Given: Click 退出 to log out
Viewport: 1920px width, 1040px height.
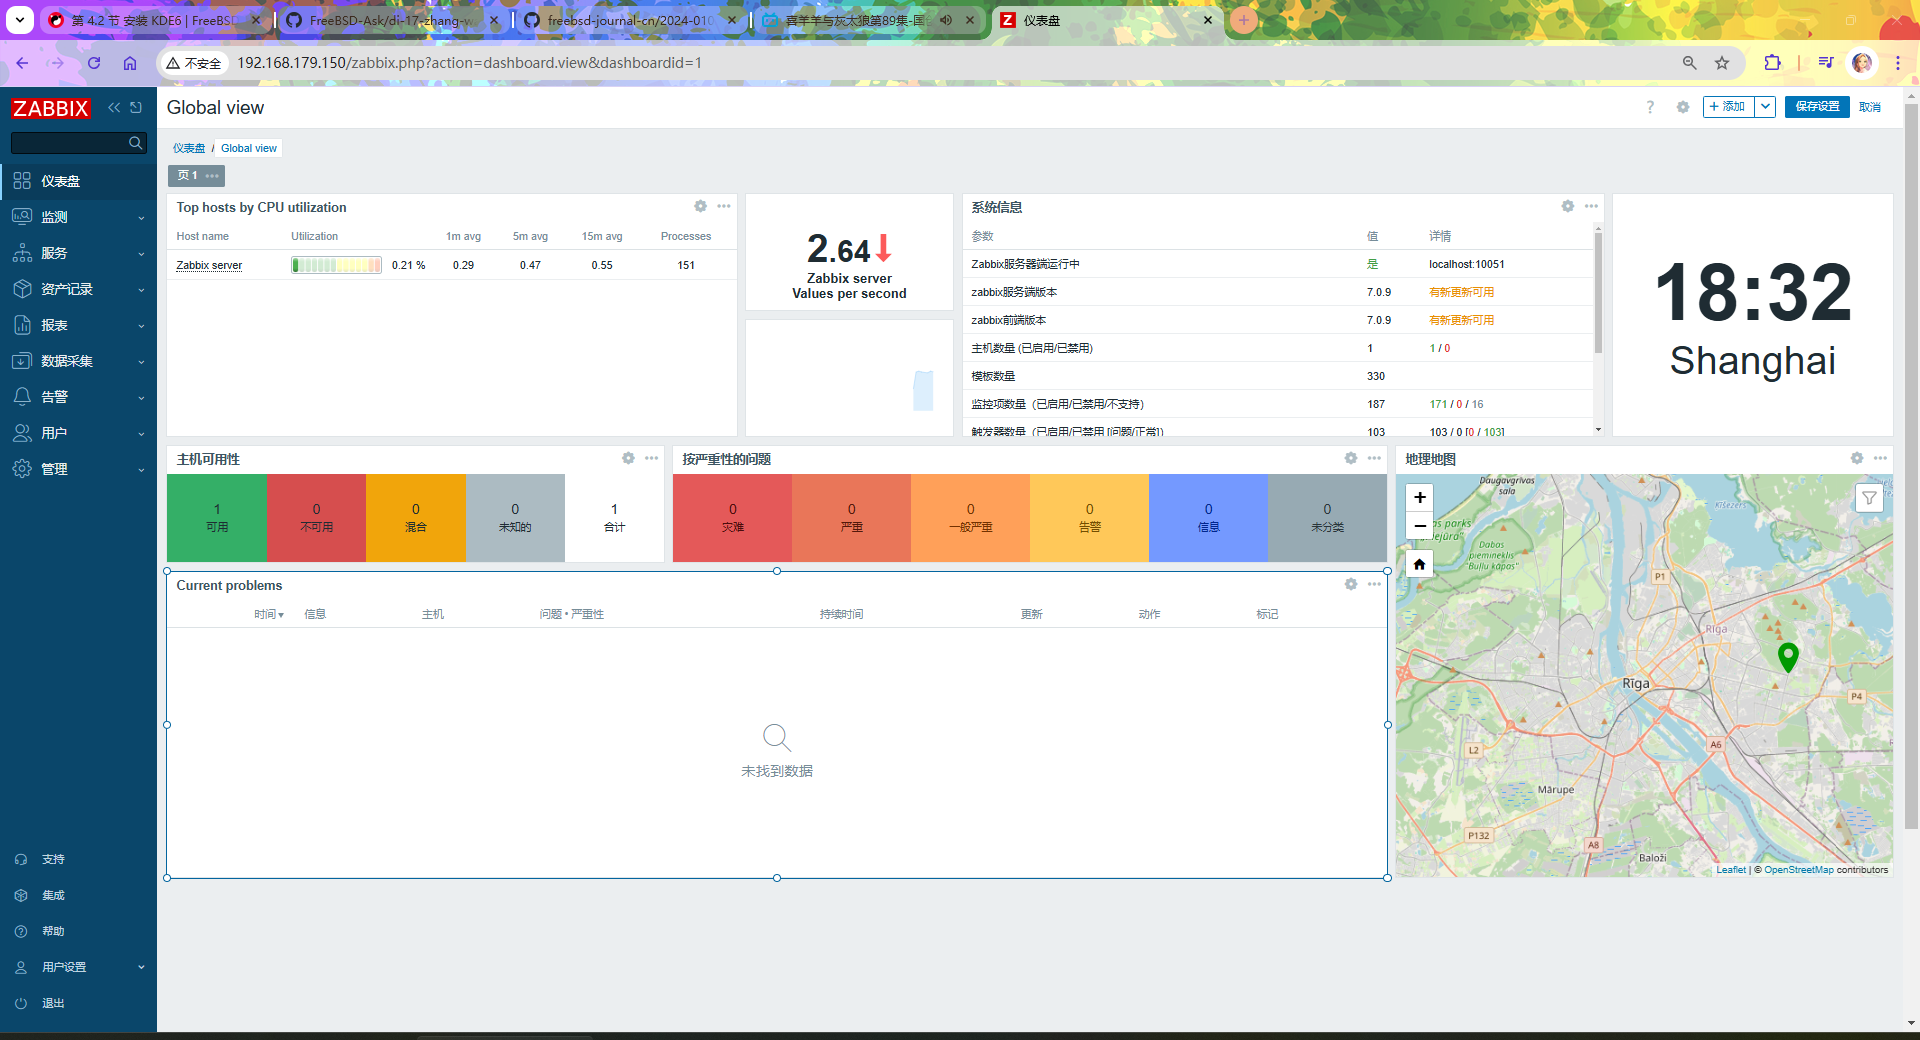Looking at the screenshot, I should pyautogui.click(x=78, y=1003).
